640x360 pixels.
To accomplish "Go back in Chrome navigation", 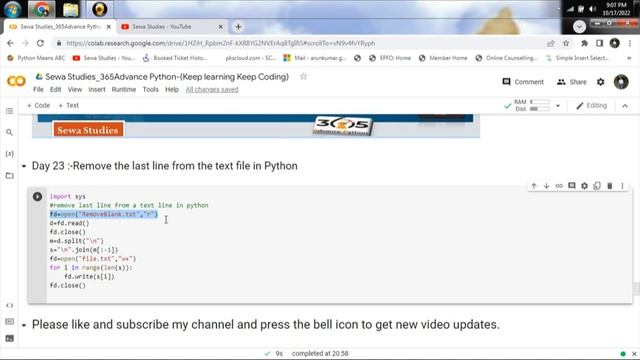I will [x=10, y=43].
